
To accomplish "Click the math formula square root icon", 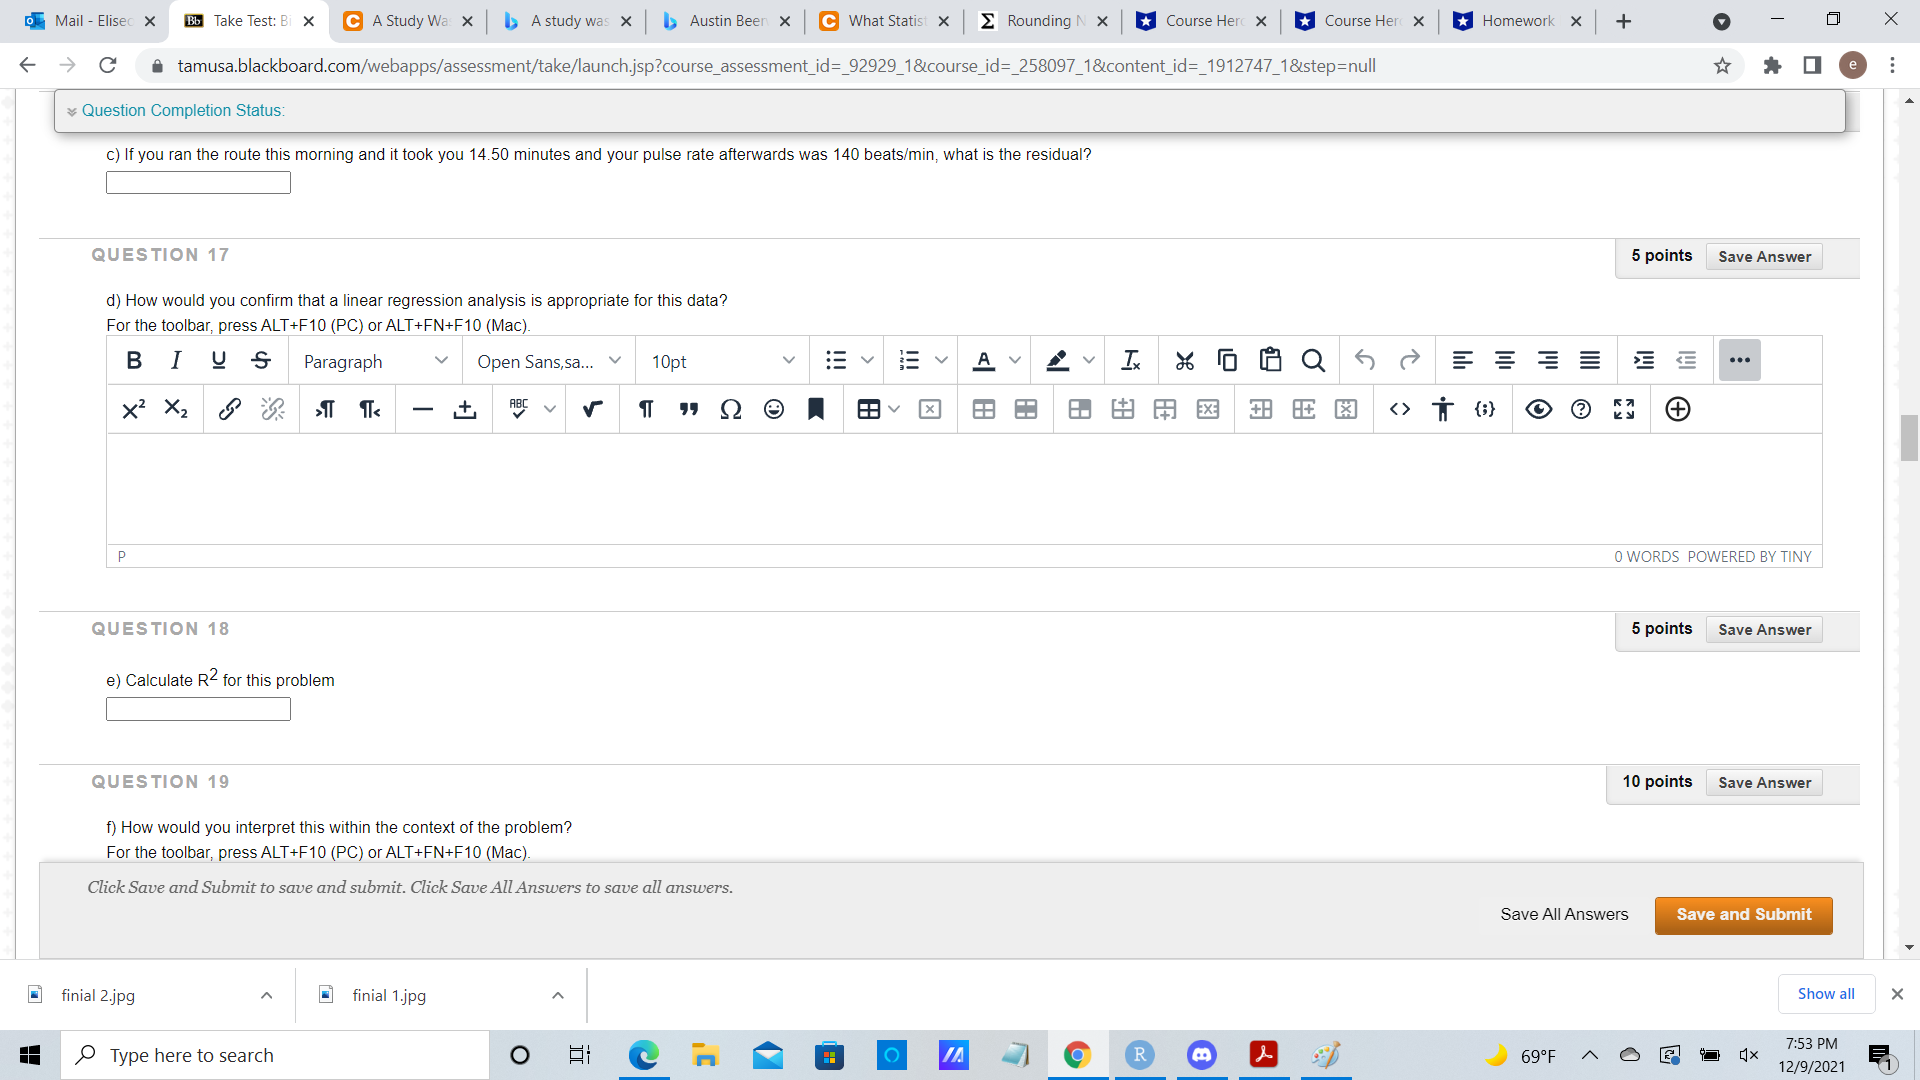I will click(592, 409).
